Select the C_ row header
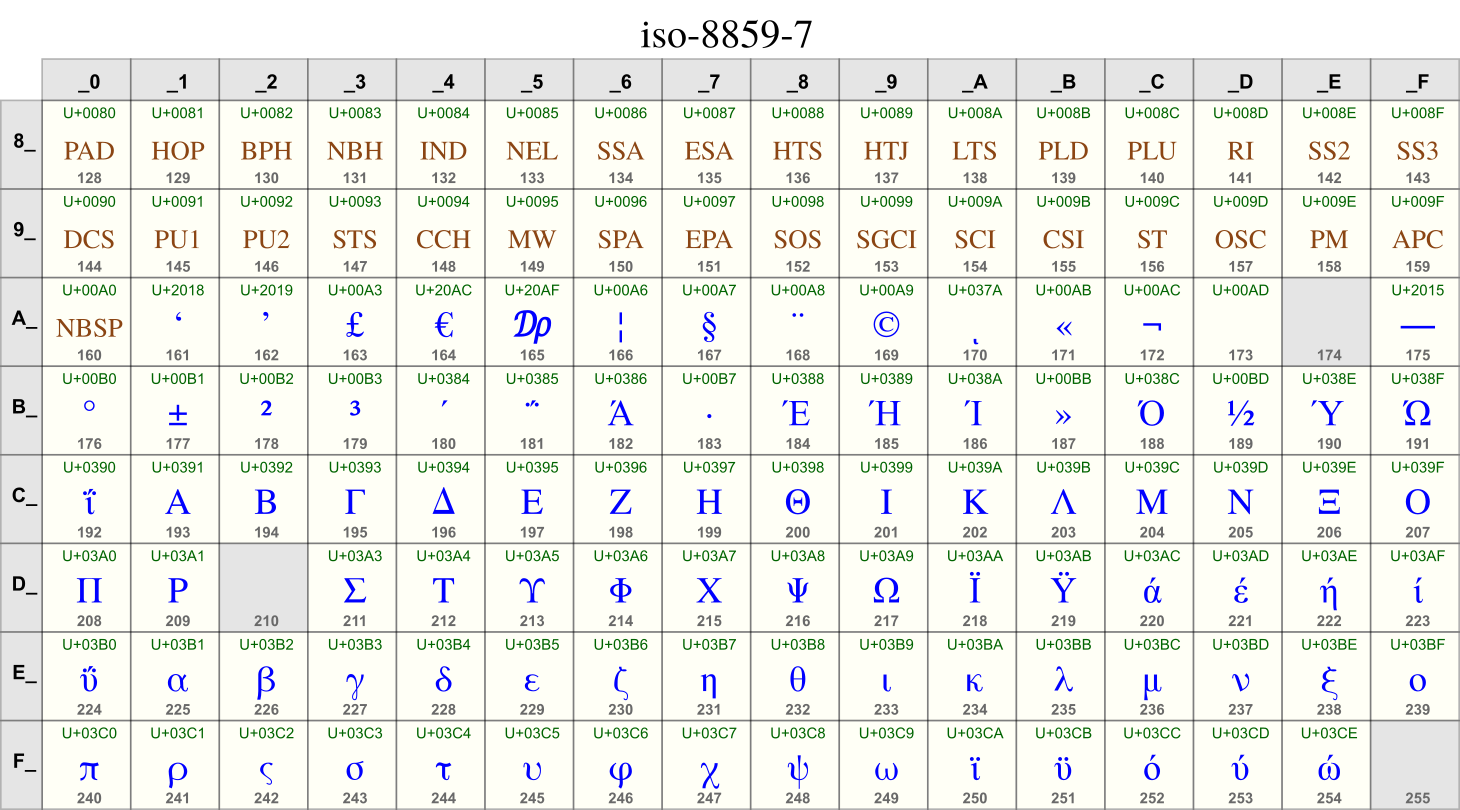 point(20,501)
